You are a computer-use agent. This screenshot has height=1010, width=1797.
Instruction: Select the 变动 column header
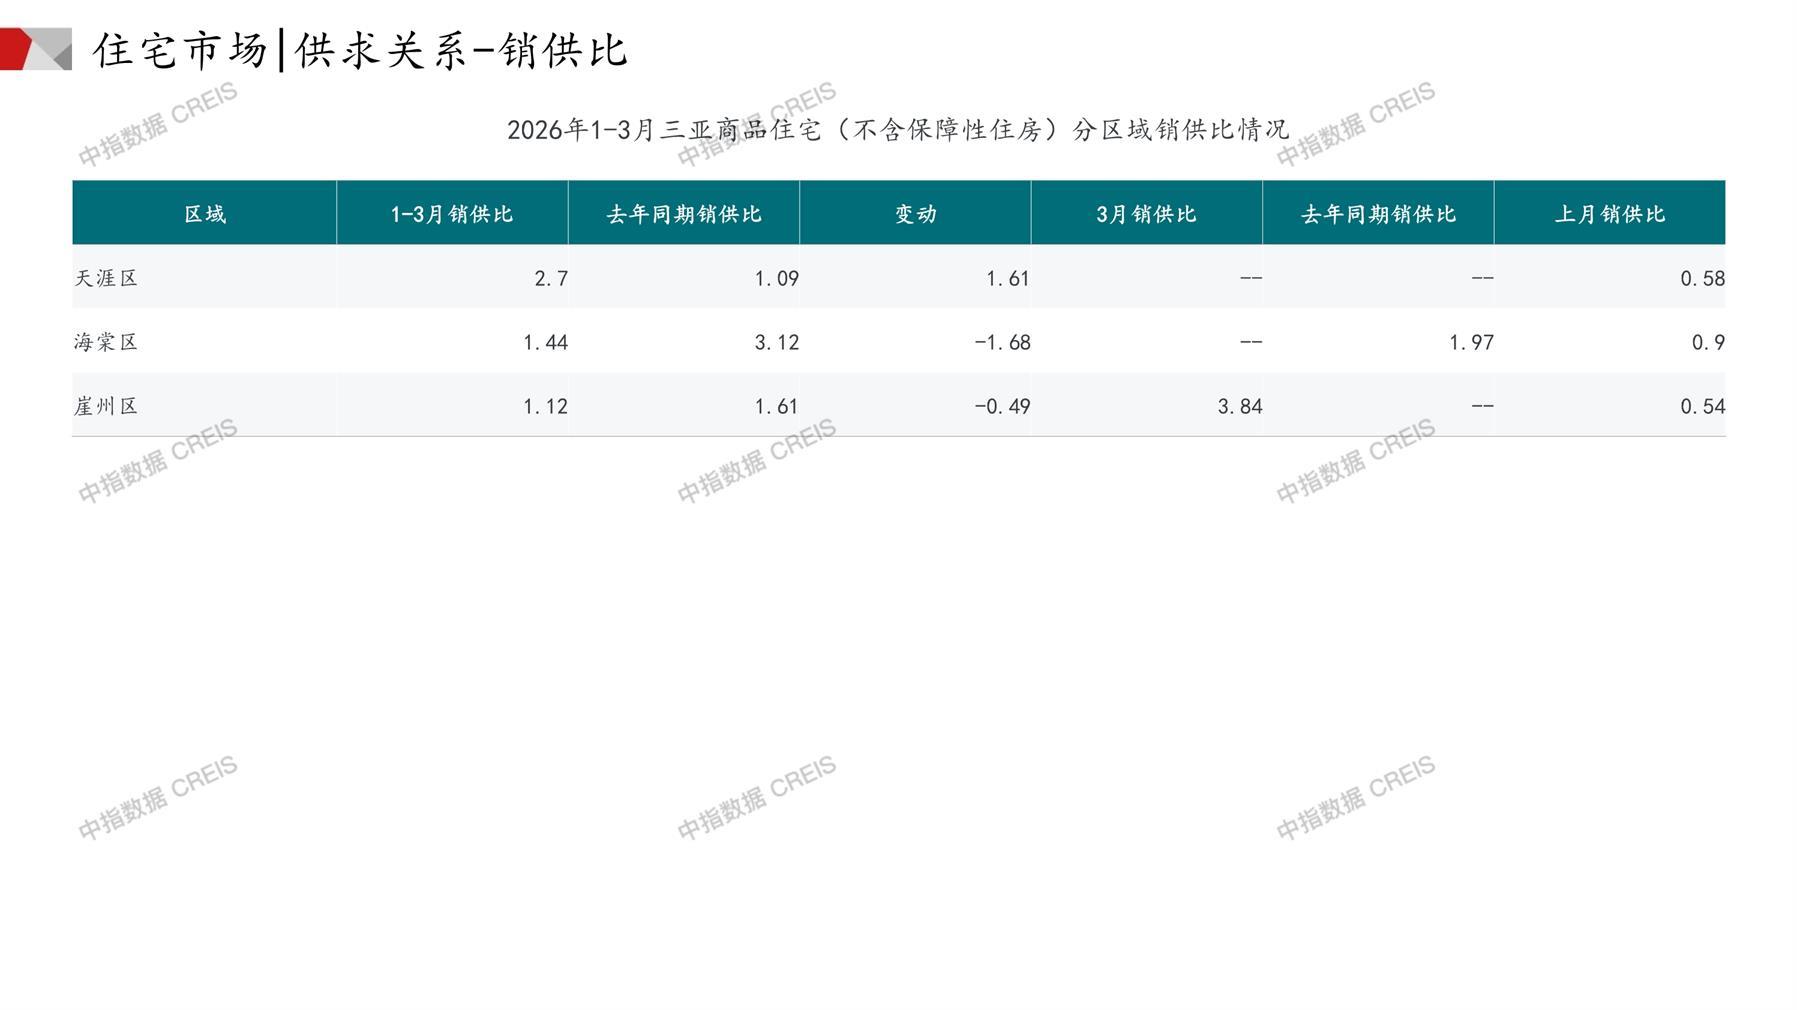click(915, 214)
